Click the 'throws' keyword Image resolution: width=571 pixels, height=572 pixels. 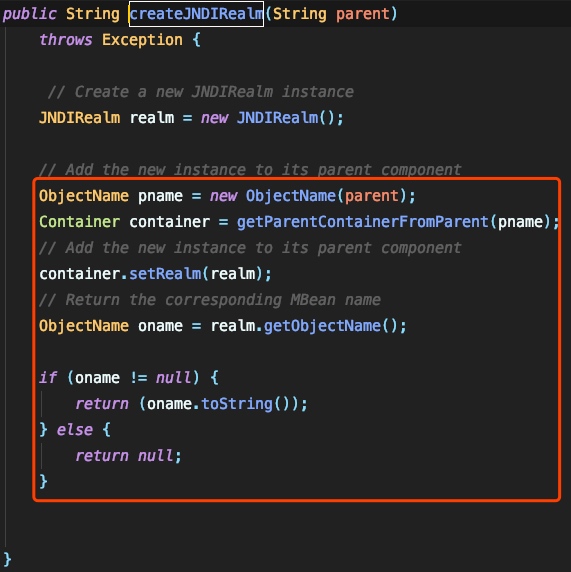pyautogui.click(x=66, y=40)
